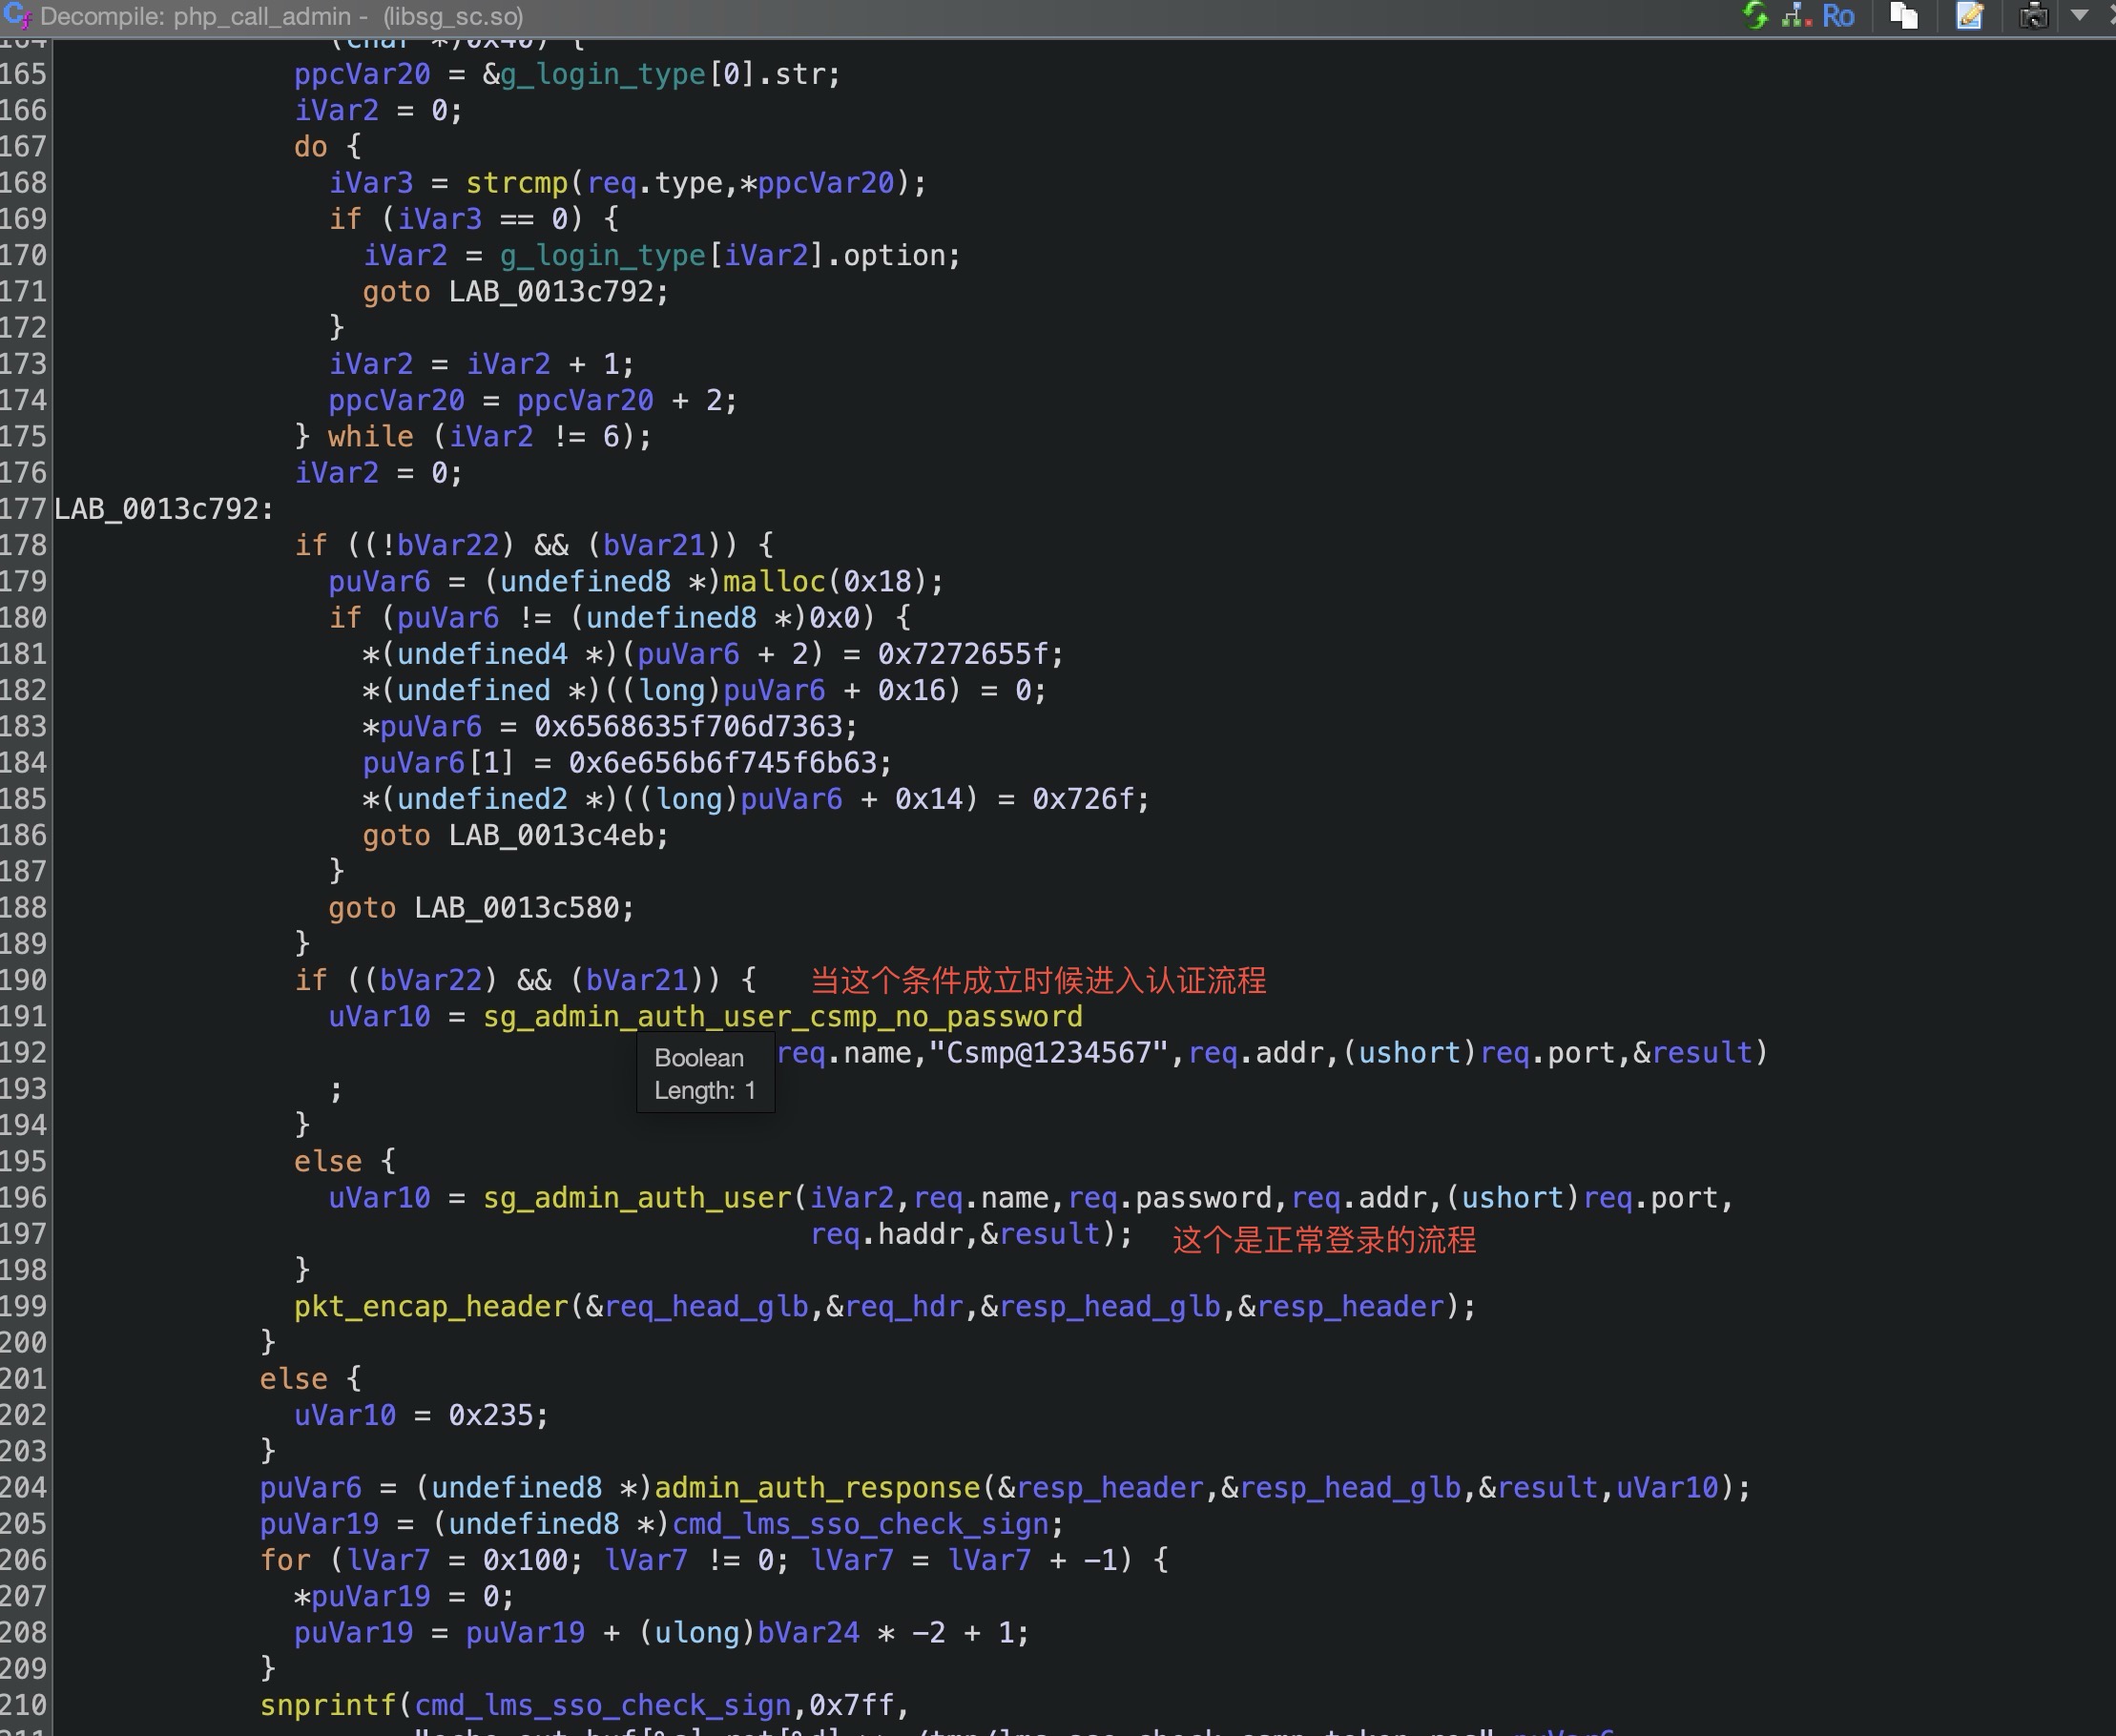This screenshot has height=1736, width=2116.
Task: Click the LAB_0013c792 label on line 177
Action: point(158,509)
